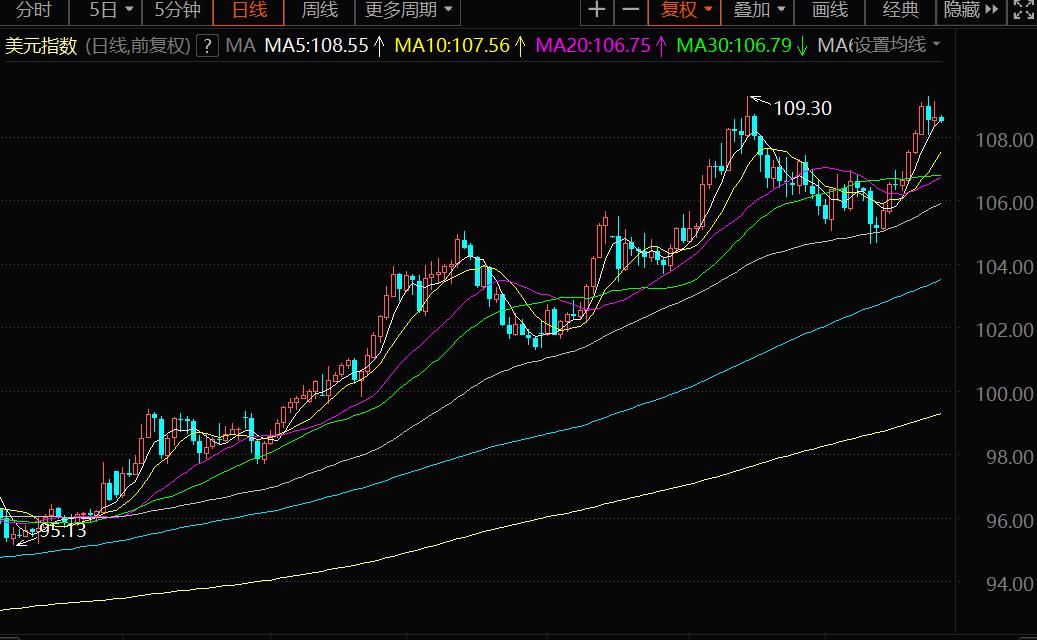Expand the 更多周期 dropdown
This screenshot has height=640, width=1037.
(408, 10)
